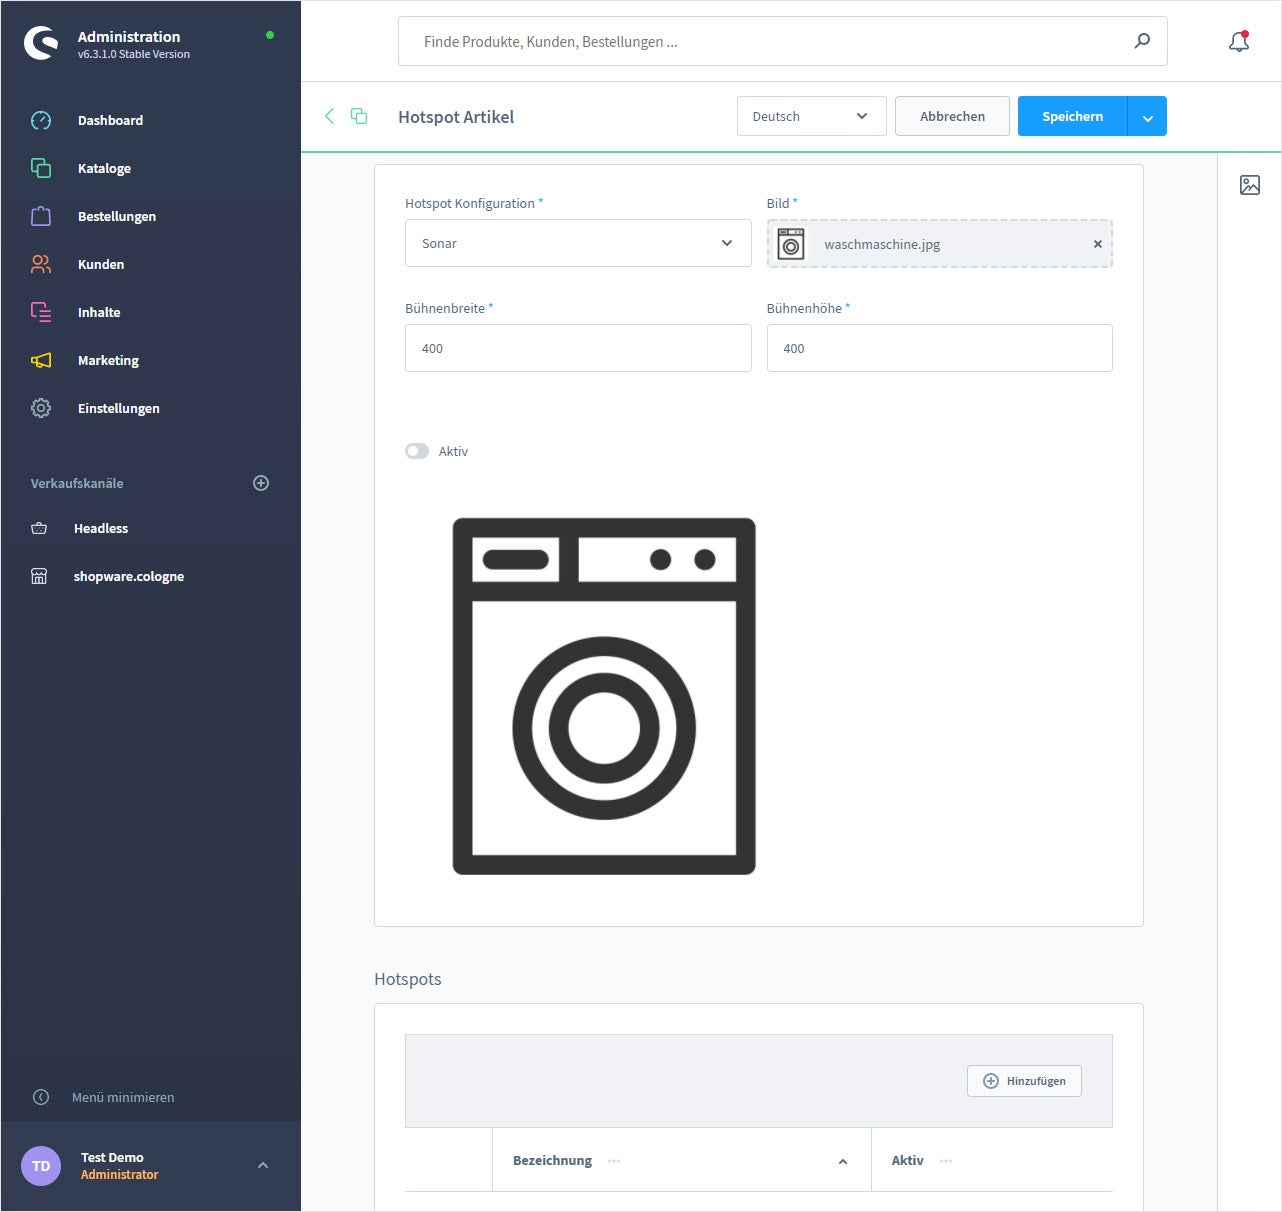
Task: Click the Hotspot Artikel title
Action: (x=456, y=117)
